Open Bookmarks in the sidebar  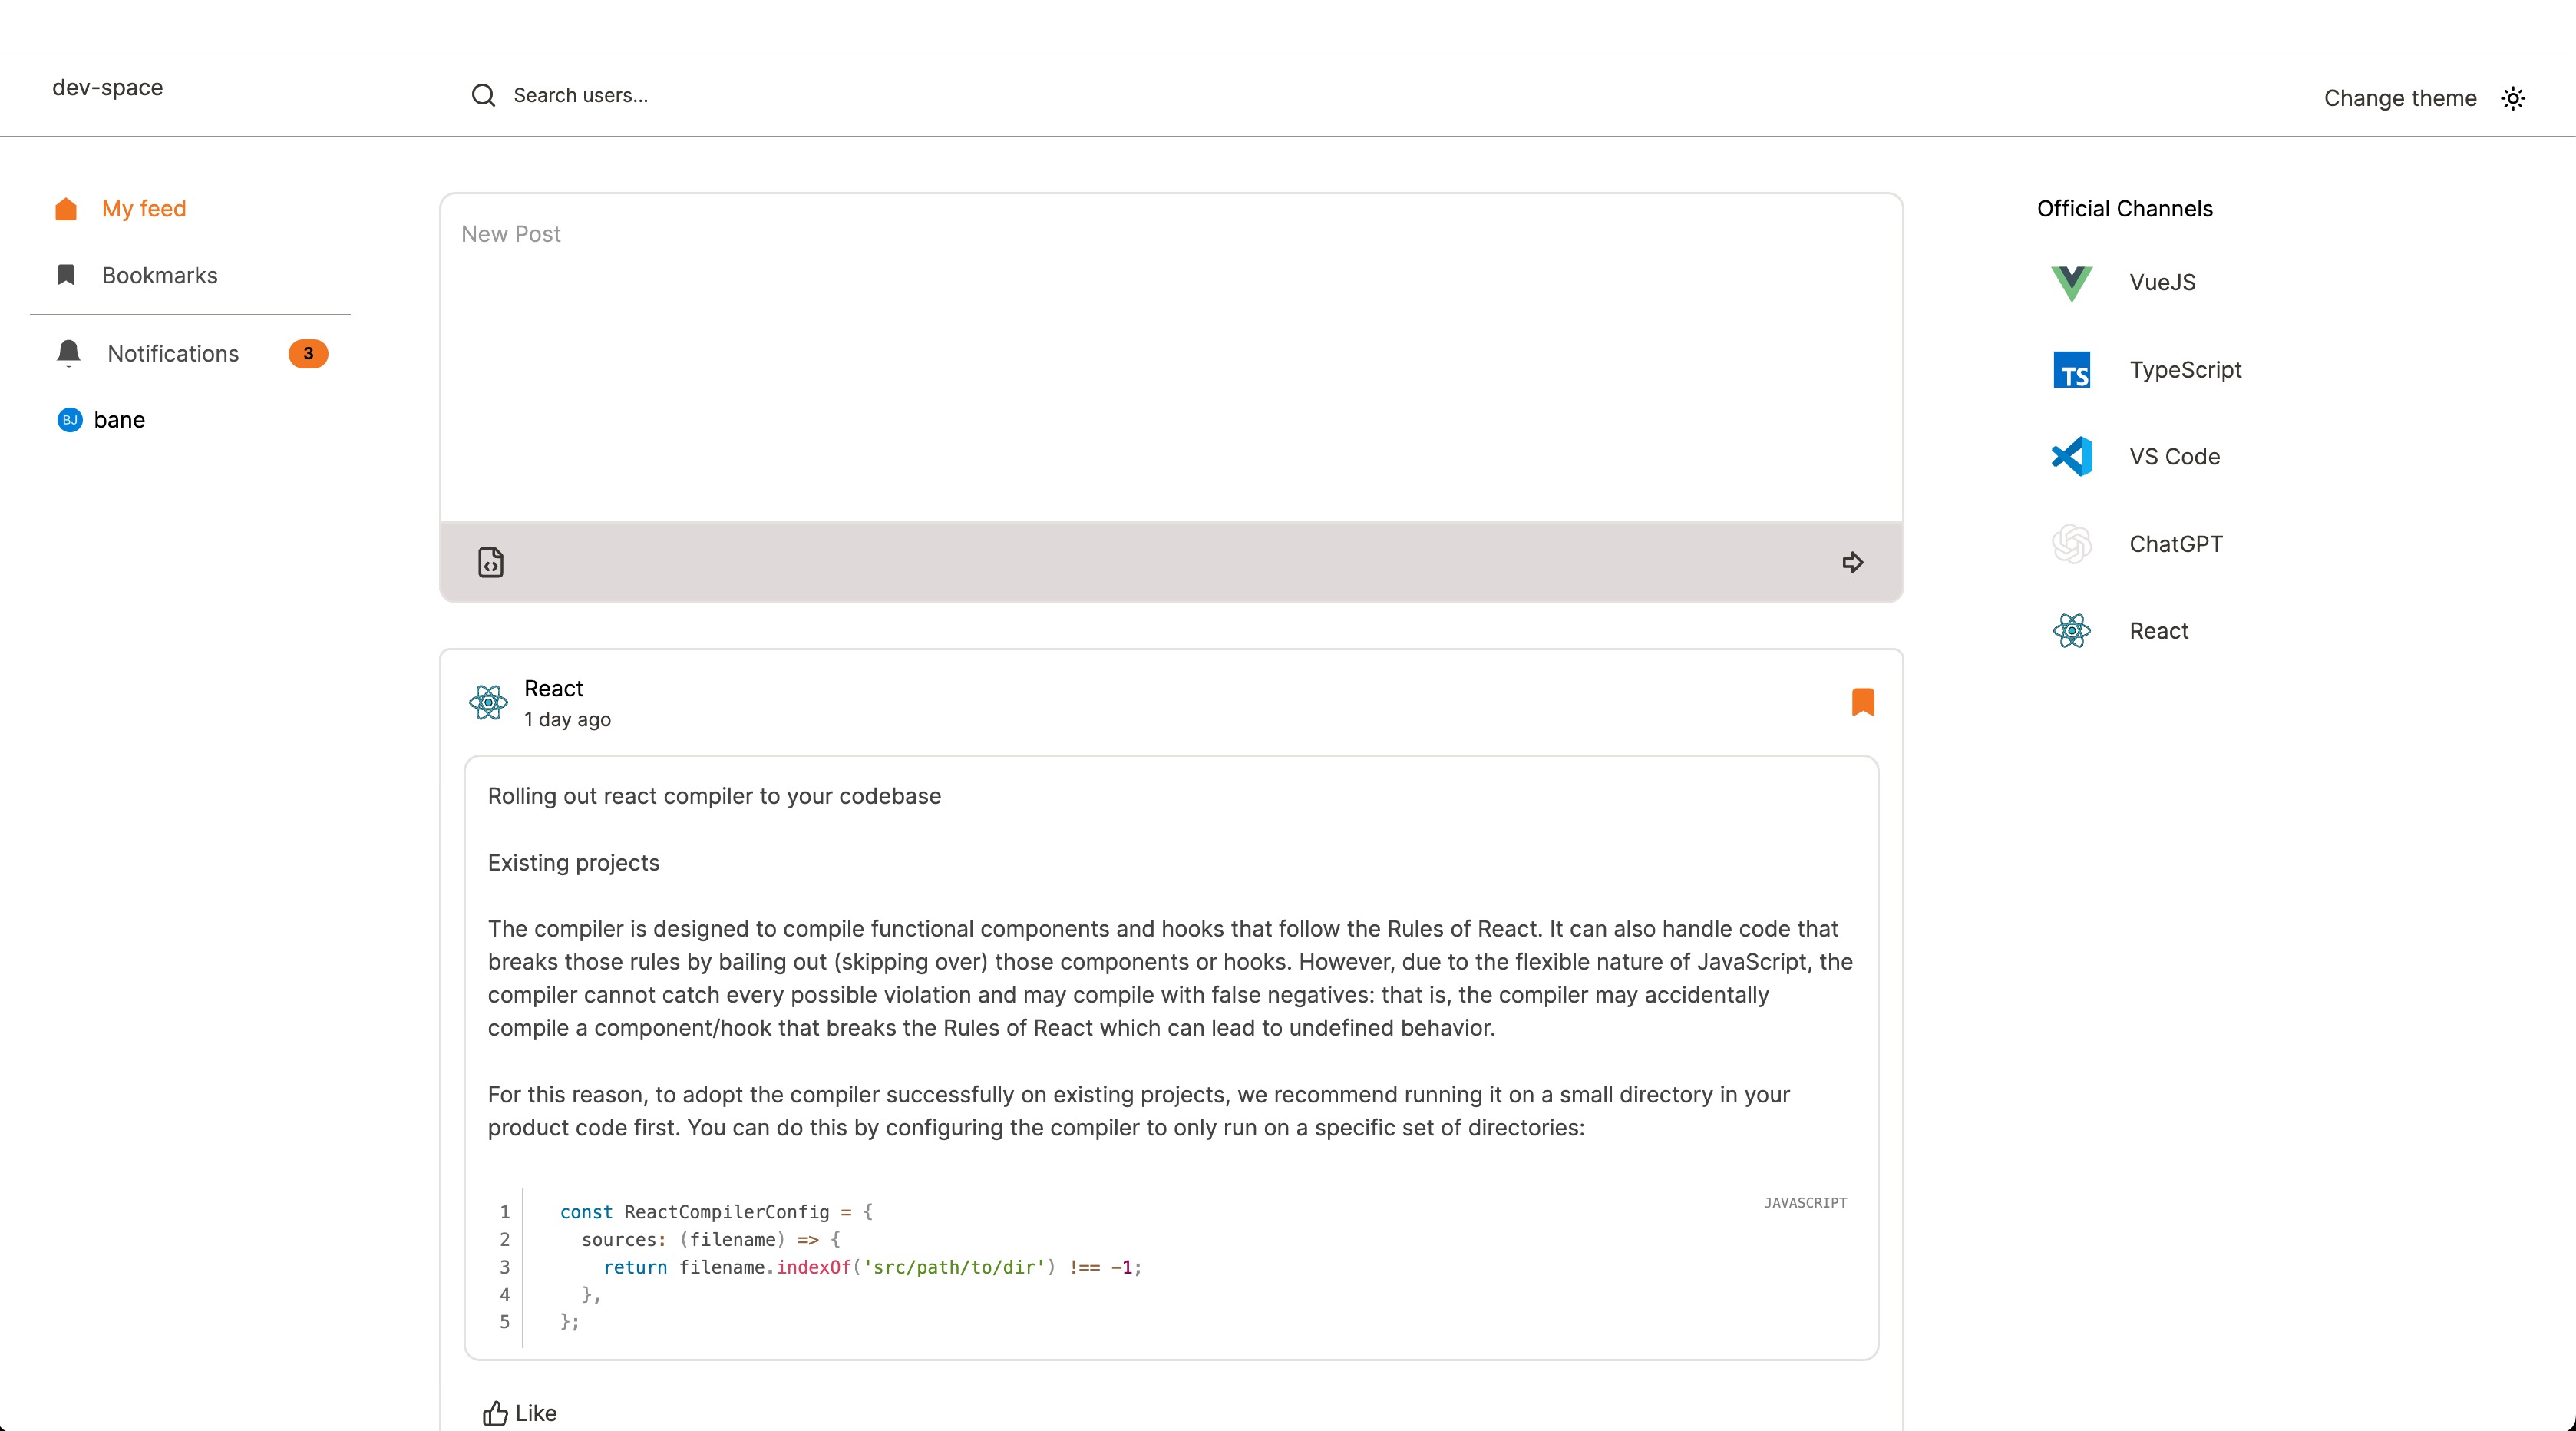159,275
